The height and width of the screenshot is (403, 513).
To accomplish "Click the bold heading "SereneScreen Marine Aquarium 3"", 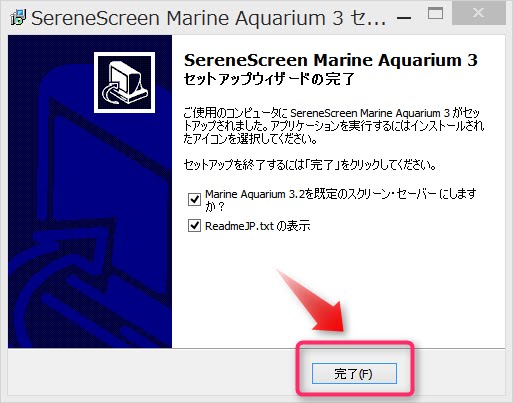I will [331, 60].
